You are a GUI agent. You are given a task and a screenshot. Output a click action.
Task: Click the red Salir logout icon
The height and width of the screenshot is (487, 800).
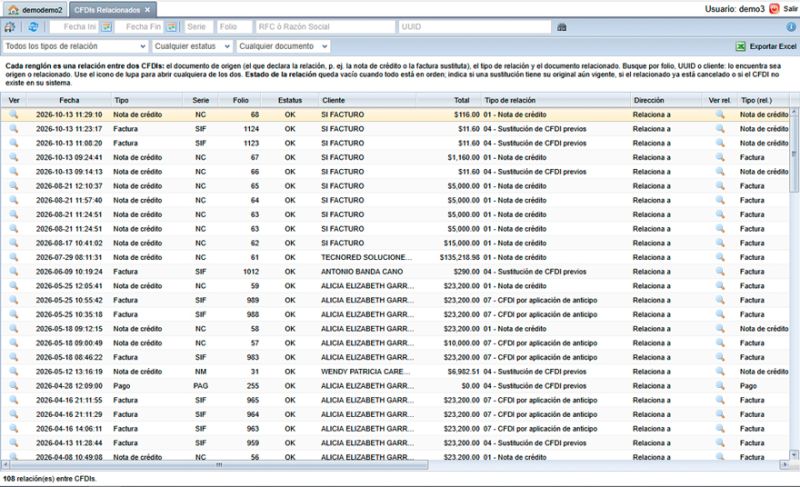click(774, 9)
